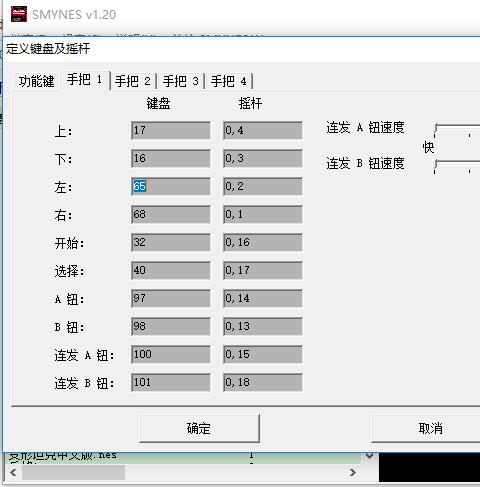Click the 右 keyboard field showing 68
Image resolution: width=480 pixels, height=487 pixels.
[171, 214]
